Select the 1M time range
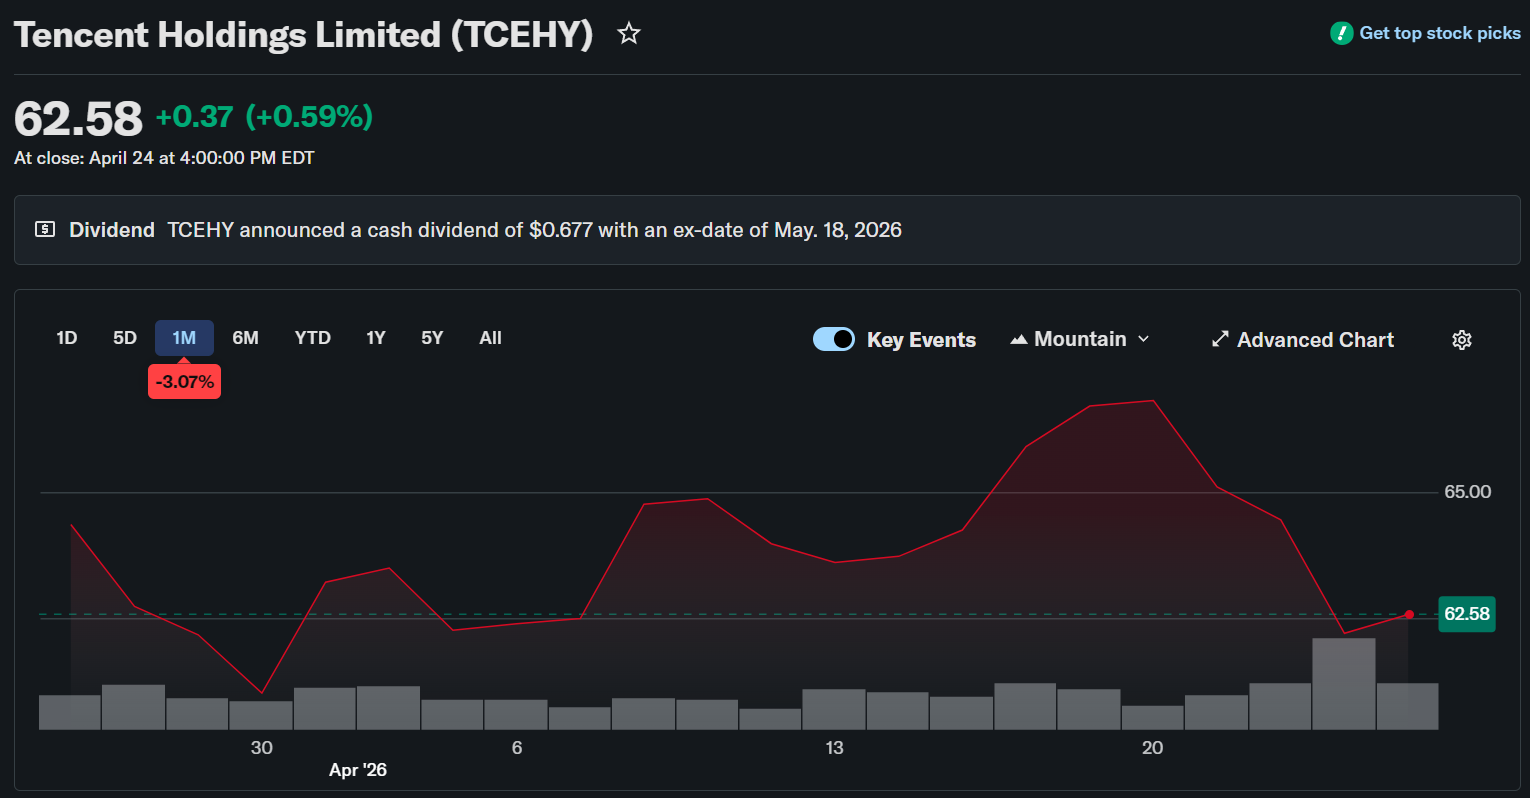Viewport: 1530px width, 798px height. (184, 338)
